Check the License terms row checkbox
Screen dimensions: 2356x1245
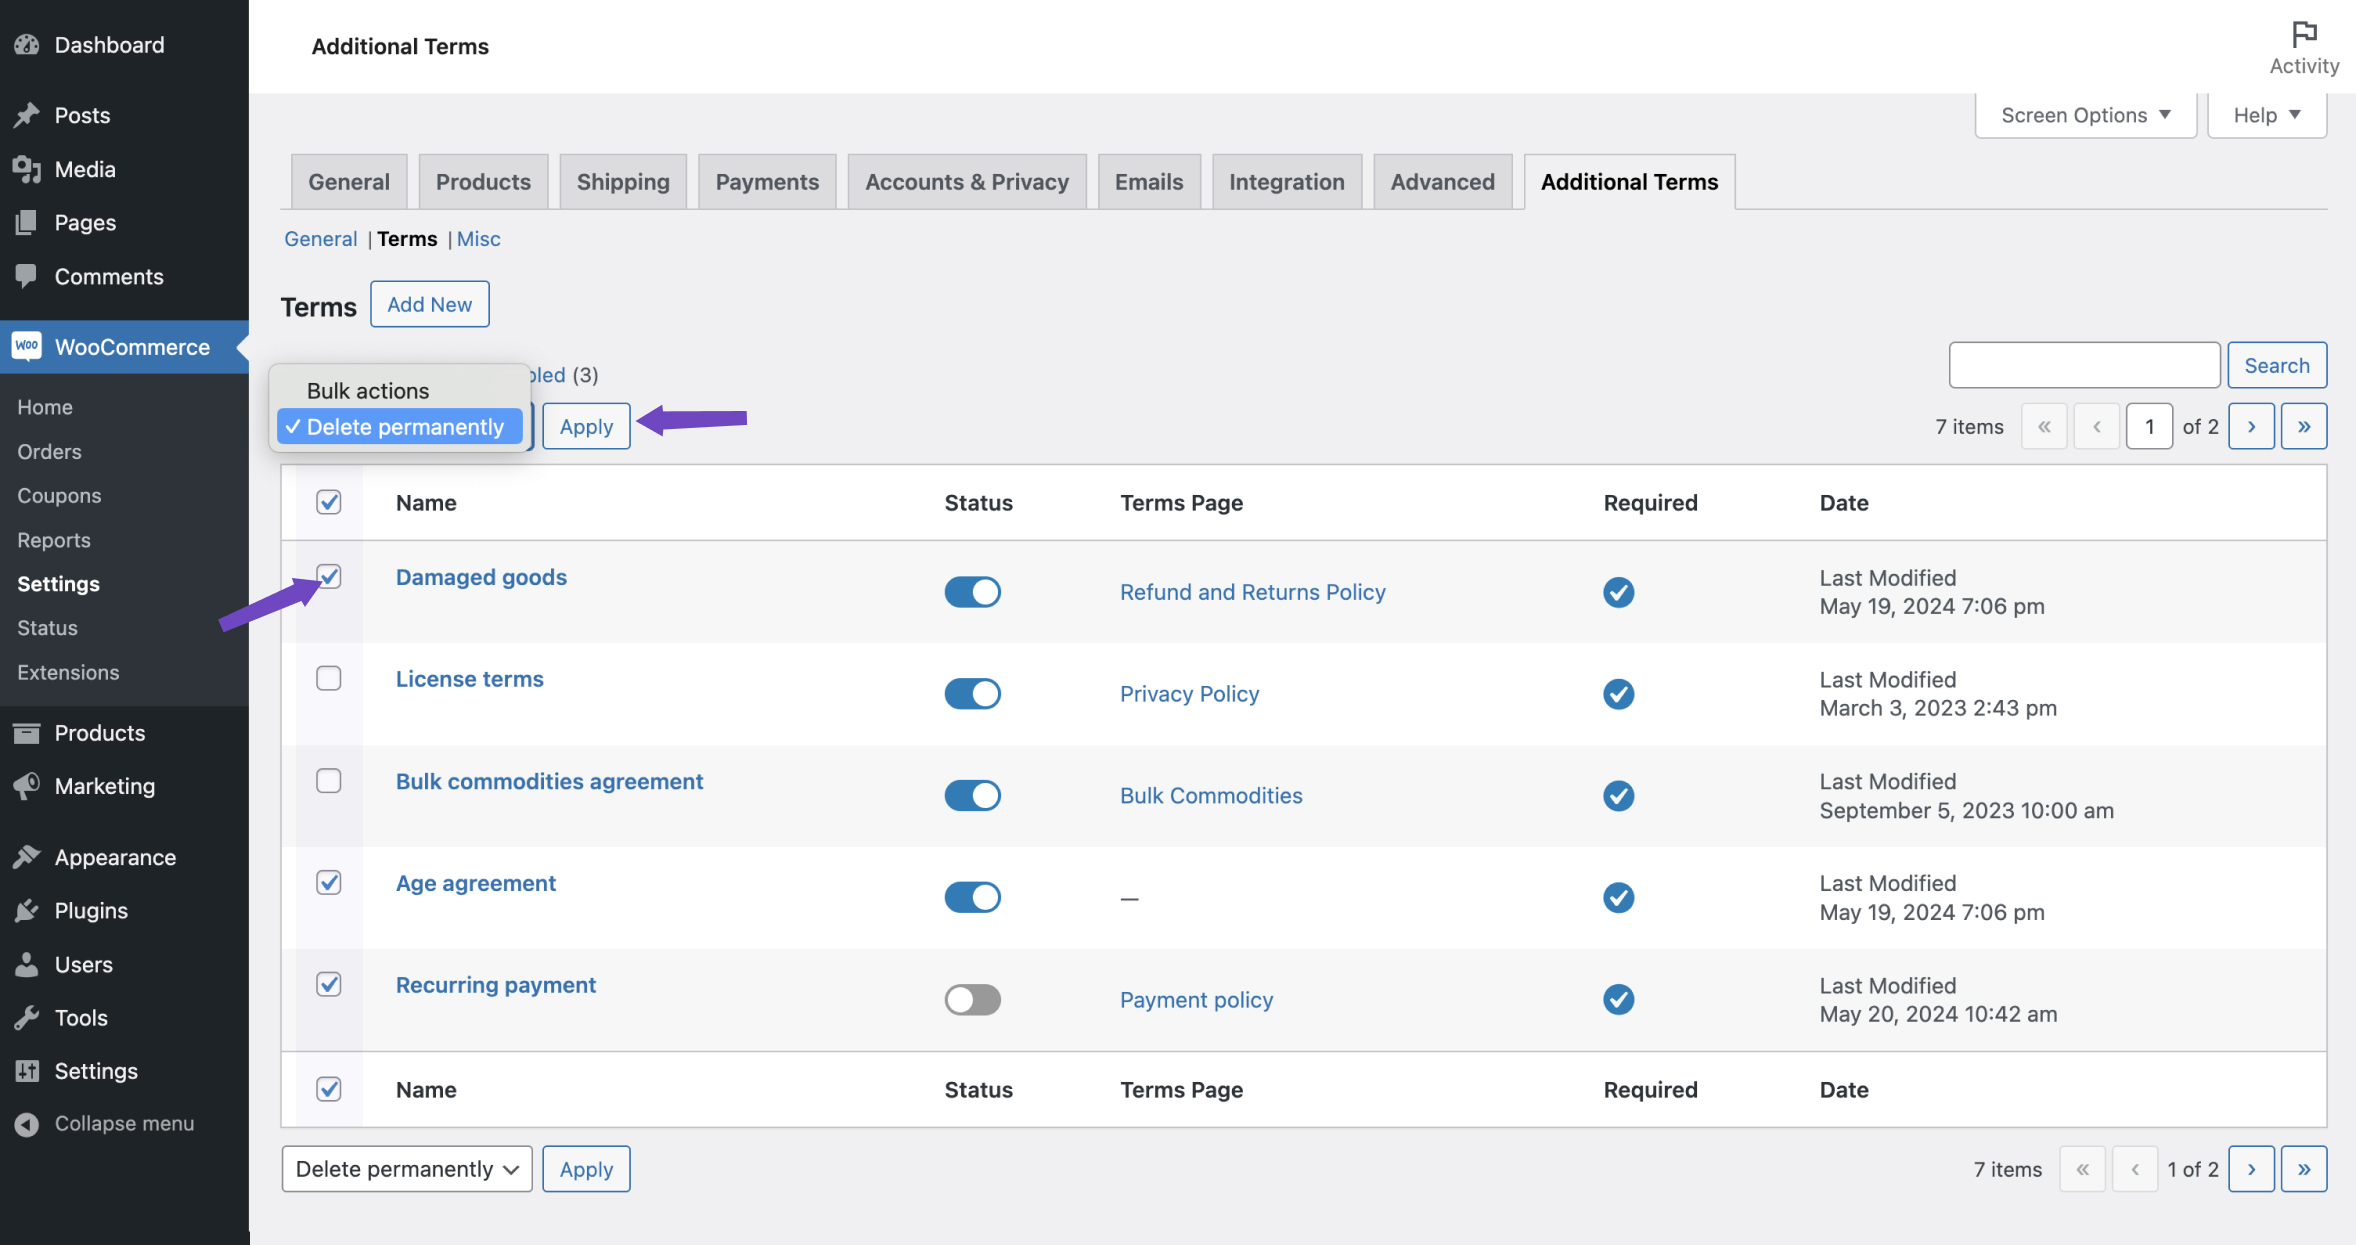[328, 678]
